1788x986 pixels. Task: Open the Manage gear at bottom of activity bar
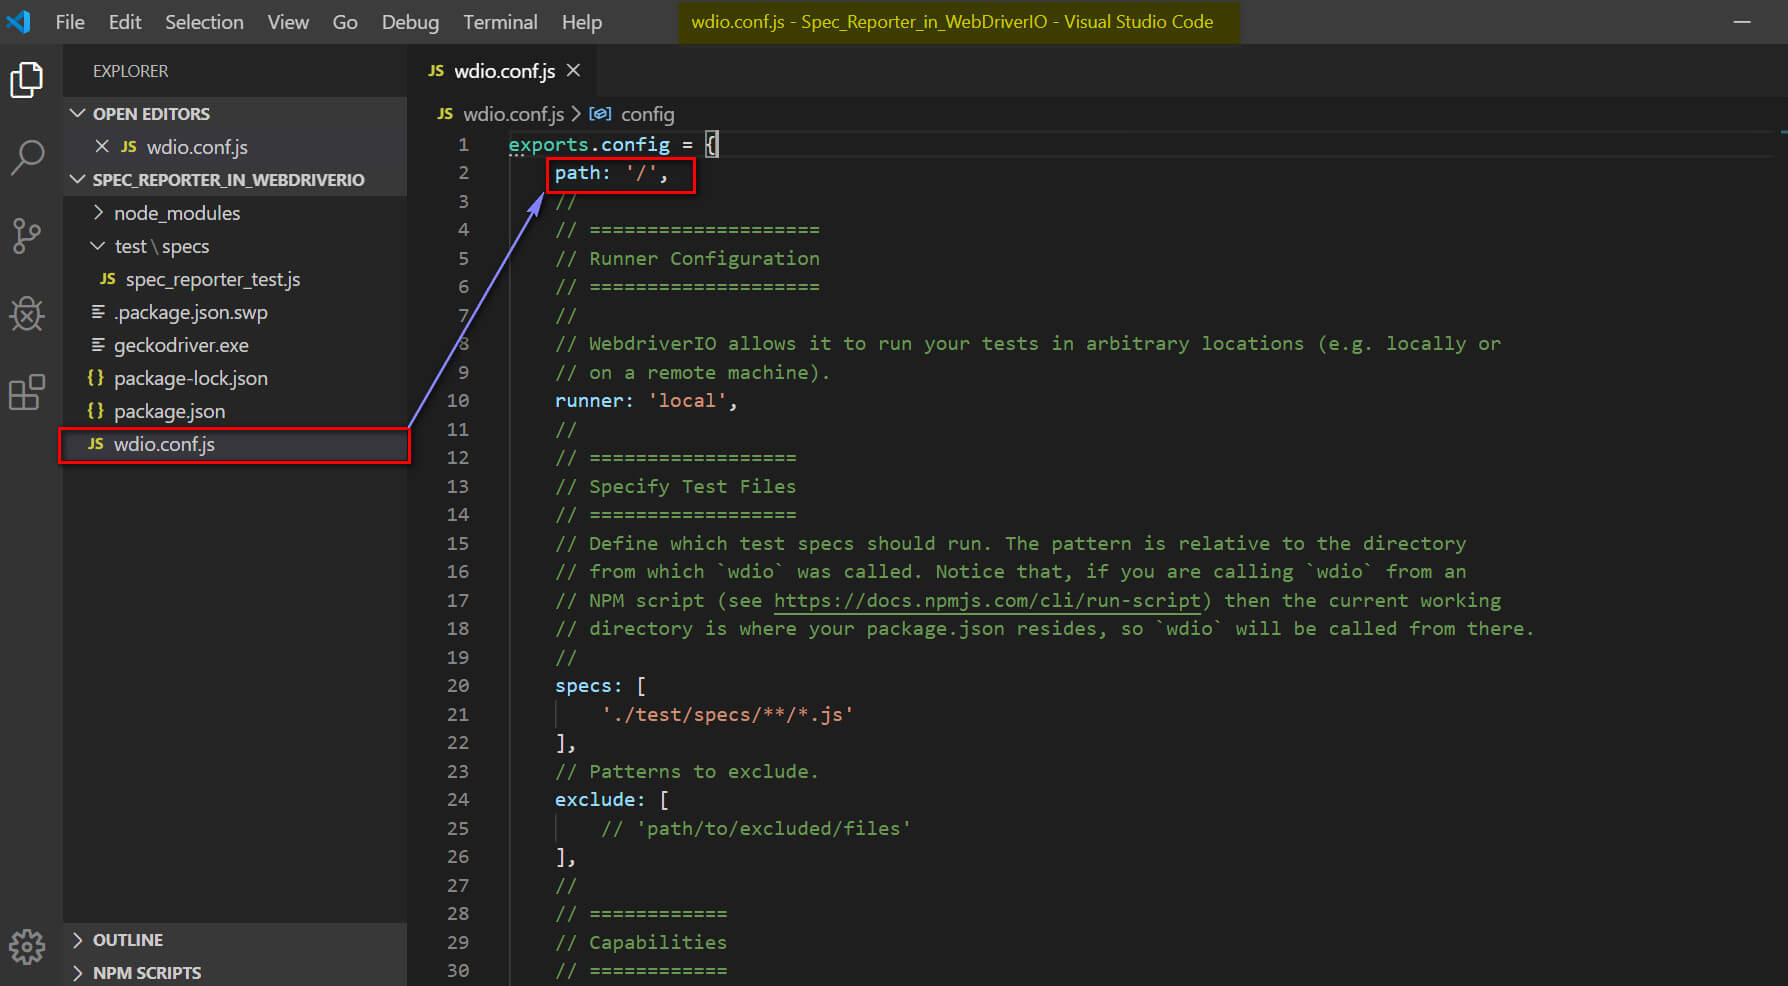pos(27,946)
